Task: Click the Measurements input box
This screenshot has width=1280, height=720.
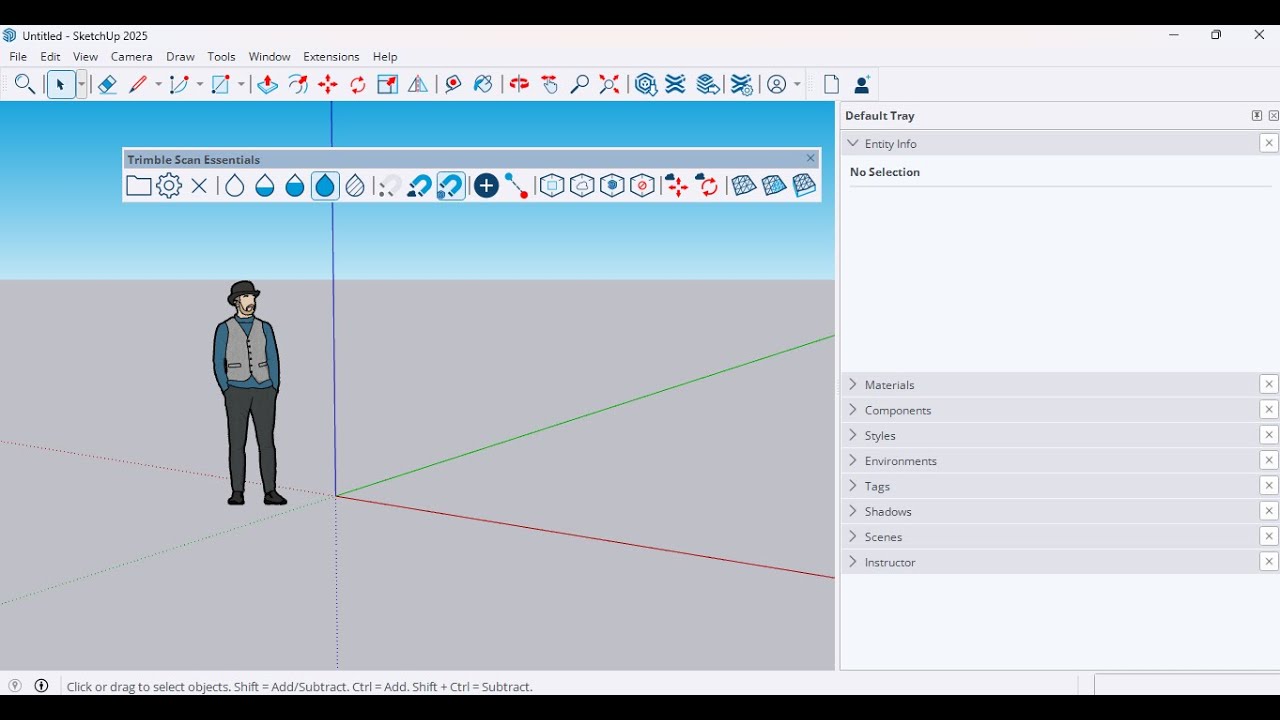Action: pyautogui.click(x=1186, y=686)
